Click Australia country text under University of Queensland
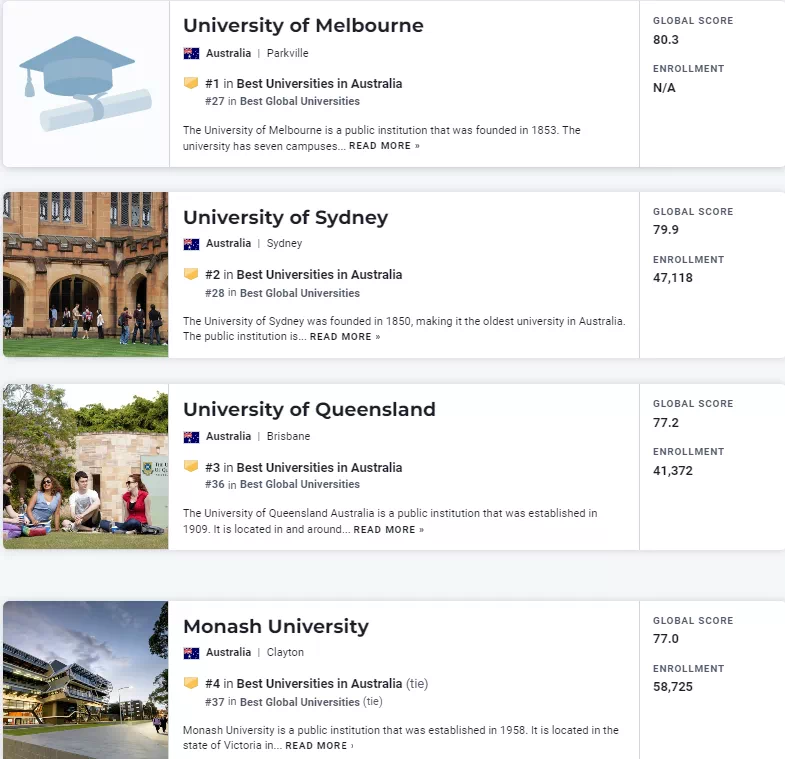This screenshot has width=785, height=759. [228, 436]
